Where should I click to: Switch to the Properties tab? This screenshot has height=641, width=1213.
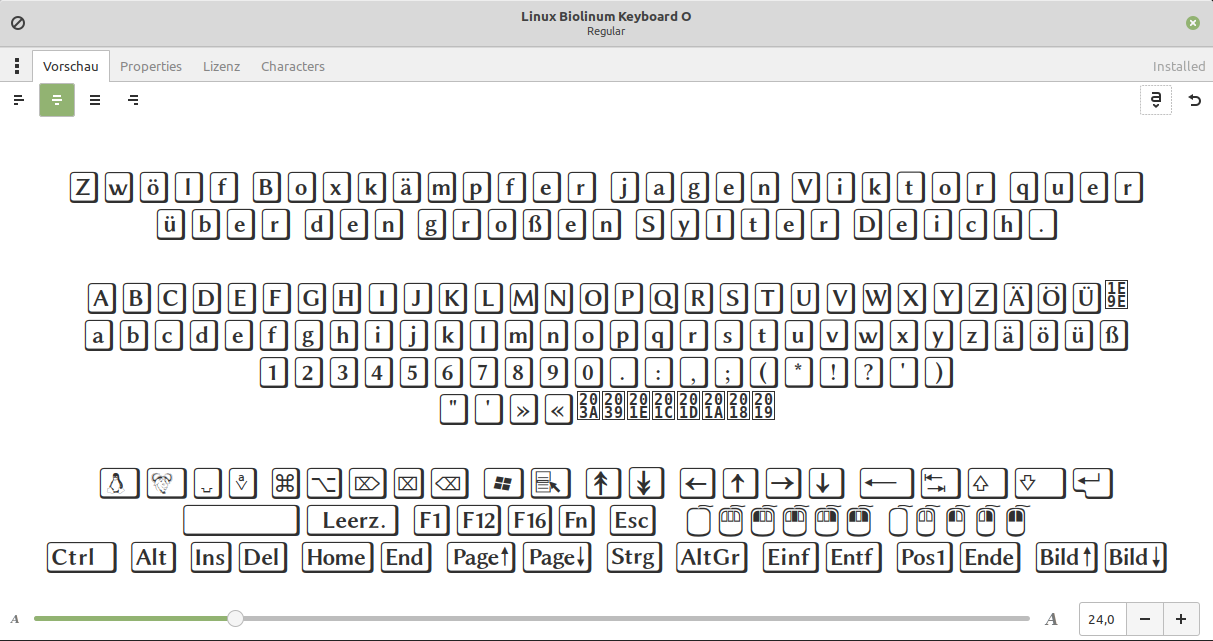tap(151, 66)
